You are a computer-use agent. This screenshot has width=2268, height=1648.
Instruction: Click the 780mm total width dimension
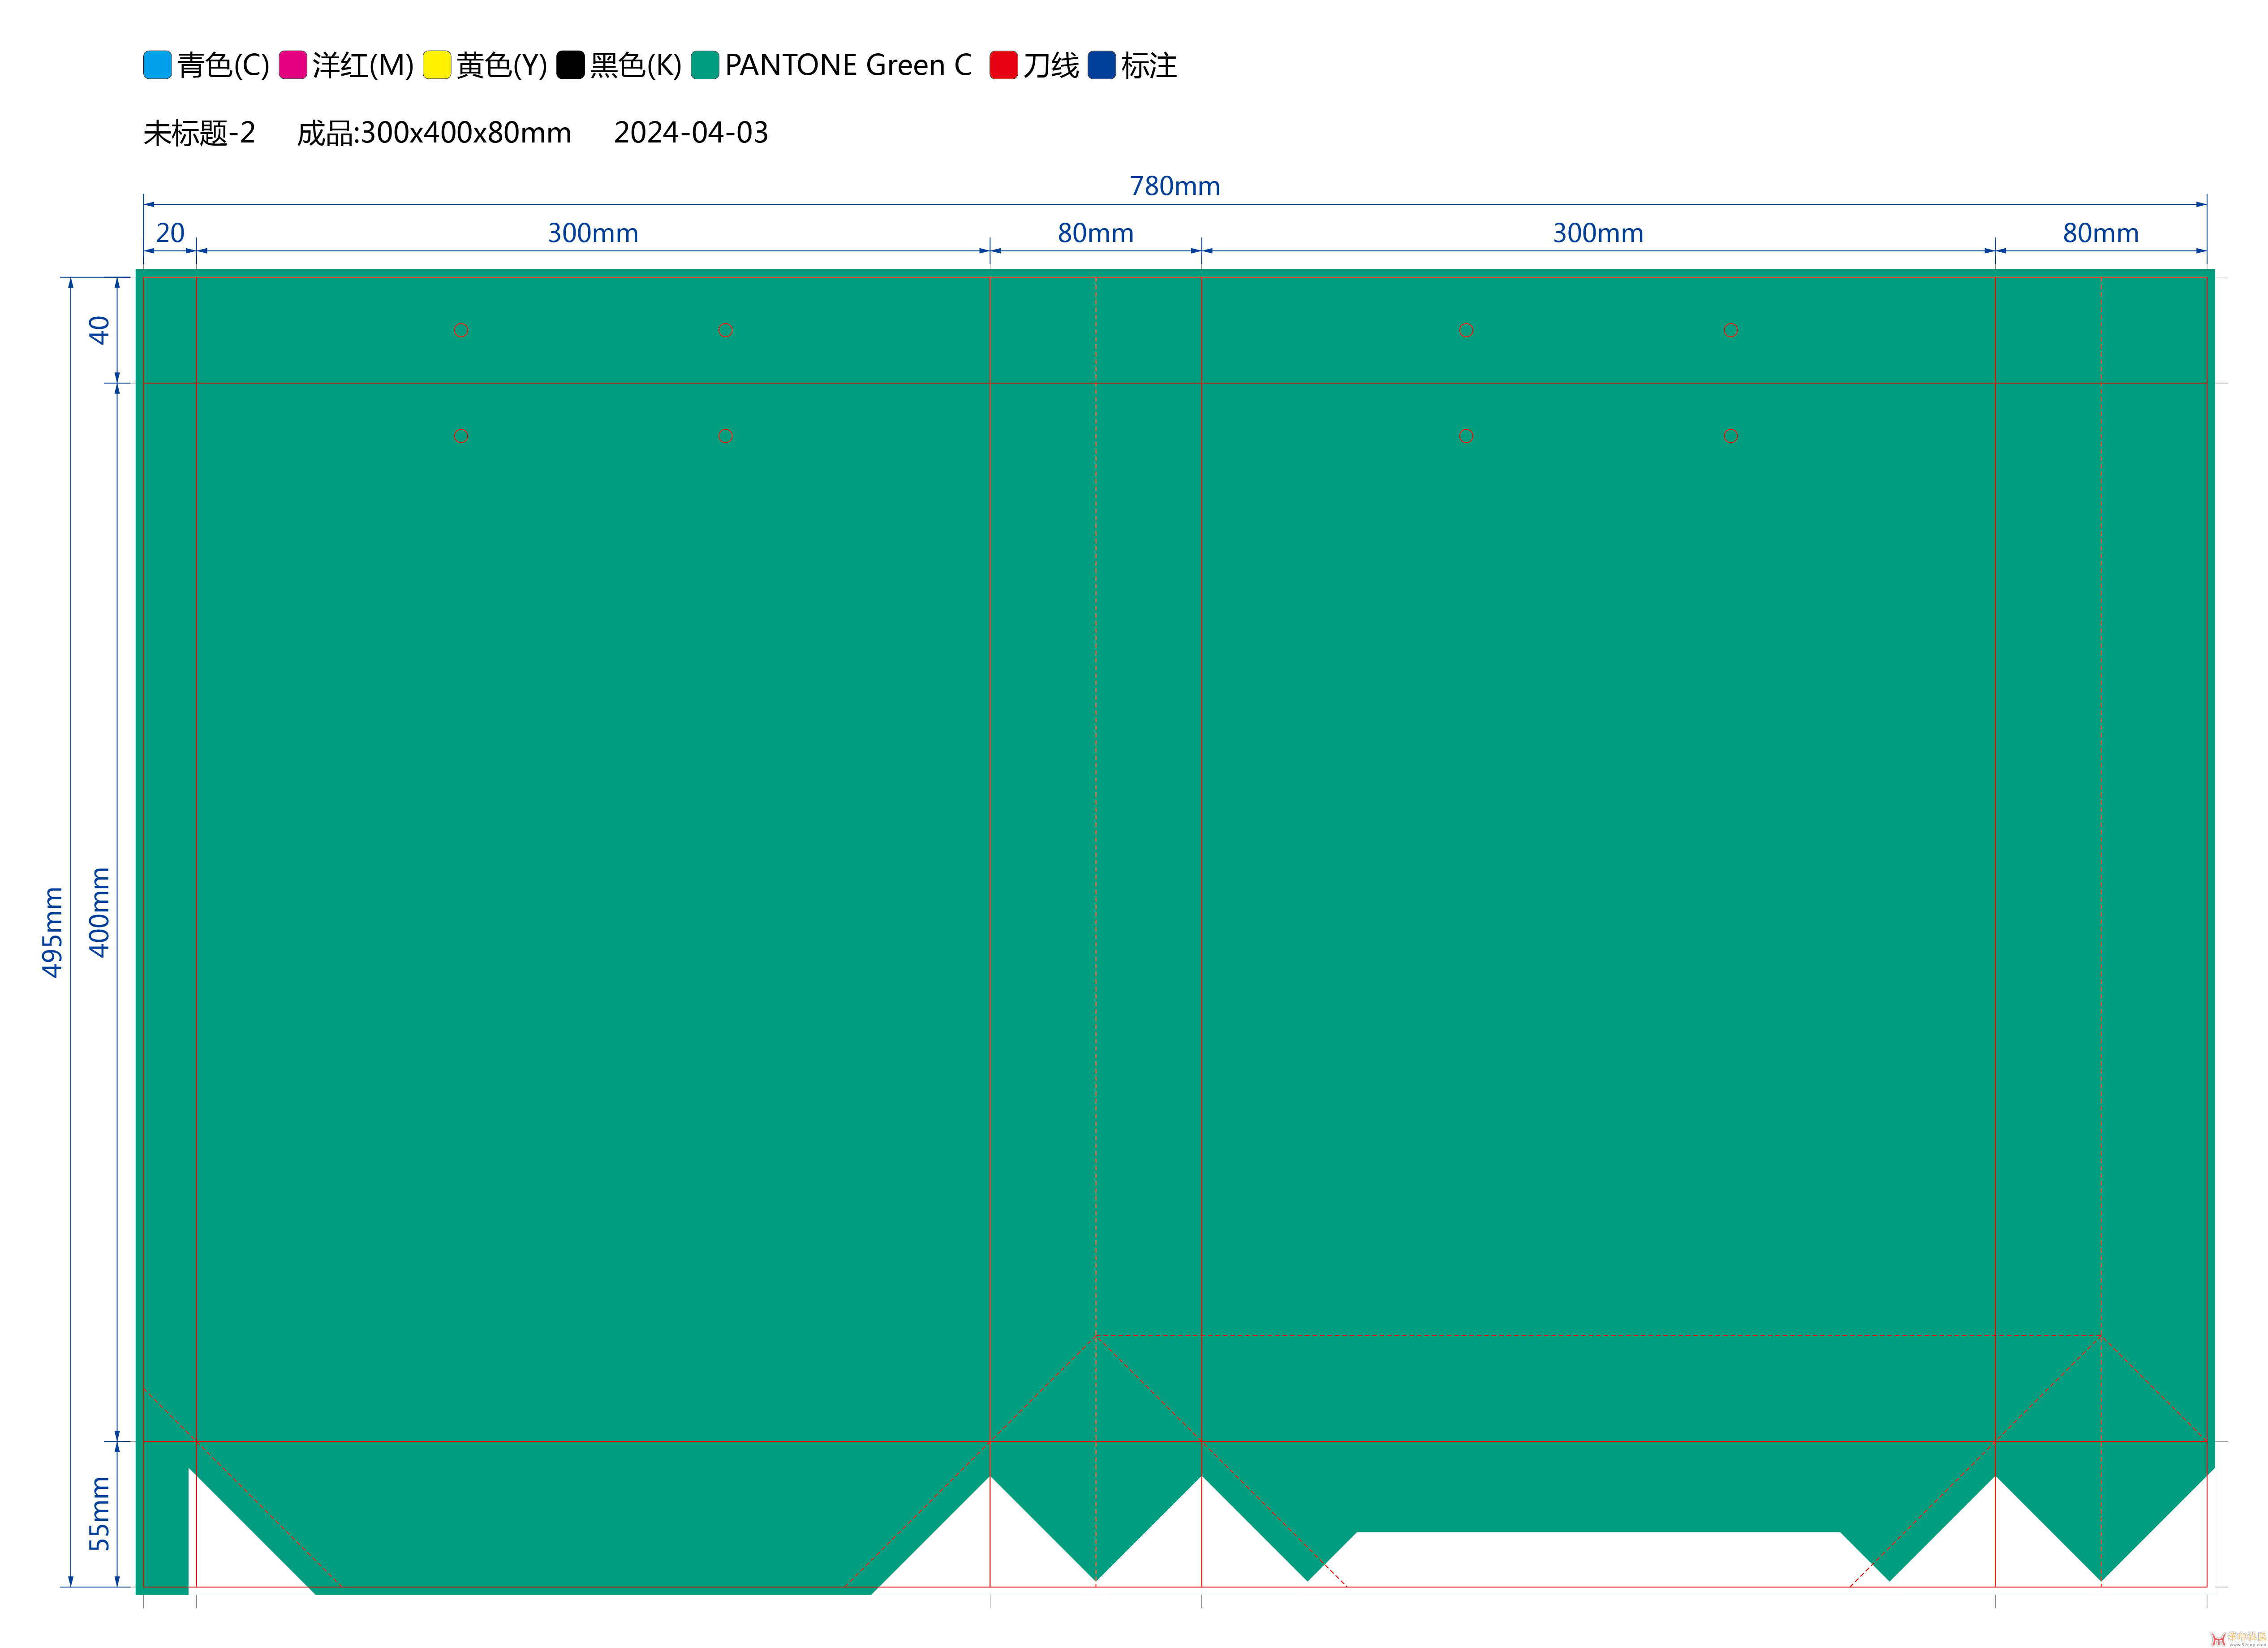[1175, 186]
